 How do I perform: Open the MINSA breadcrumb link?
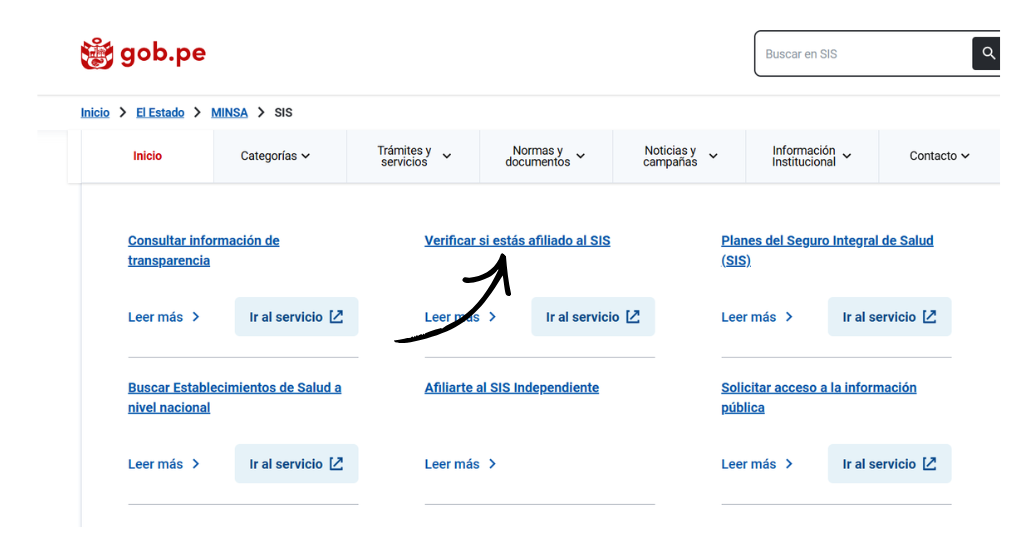[x=229, y=112]
